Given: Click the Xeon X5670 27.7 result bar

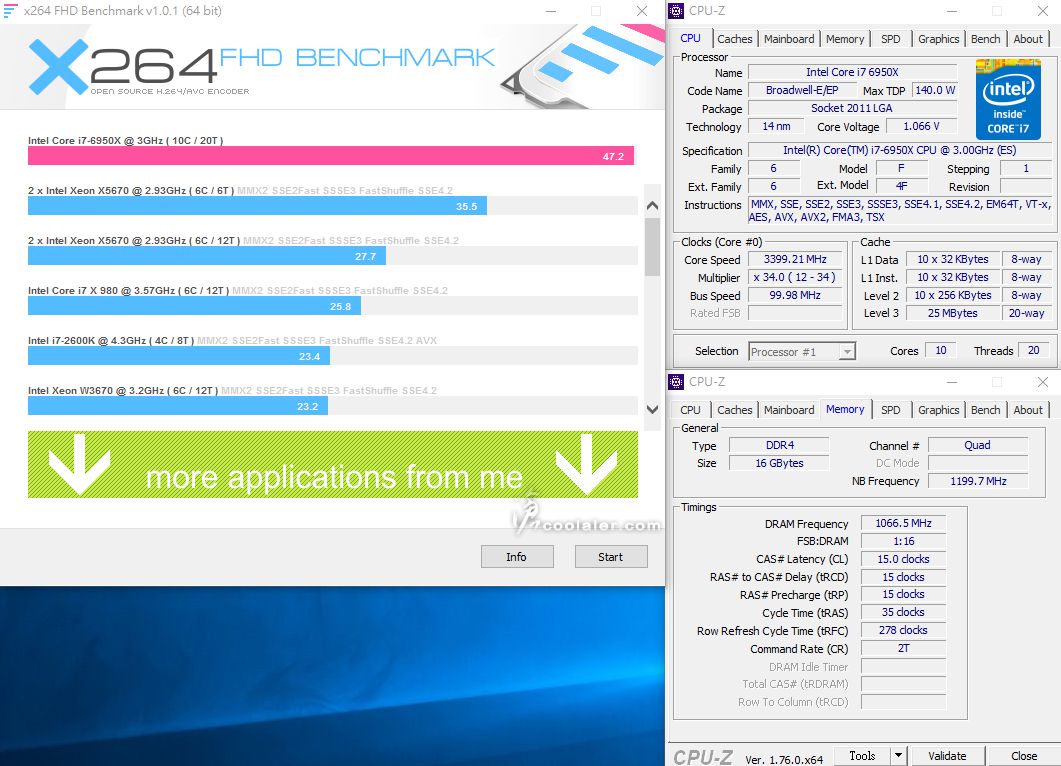Looking at the screenshot, I should pyautogui.click(x=206, y=256).
